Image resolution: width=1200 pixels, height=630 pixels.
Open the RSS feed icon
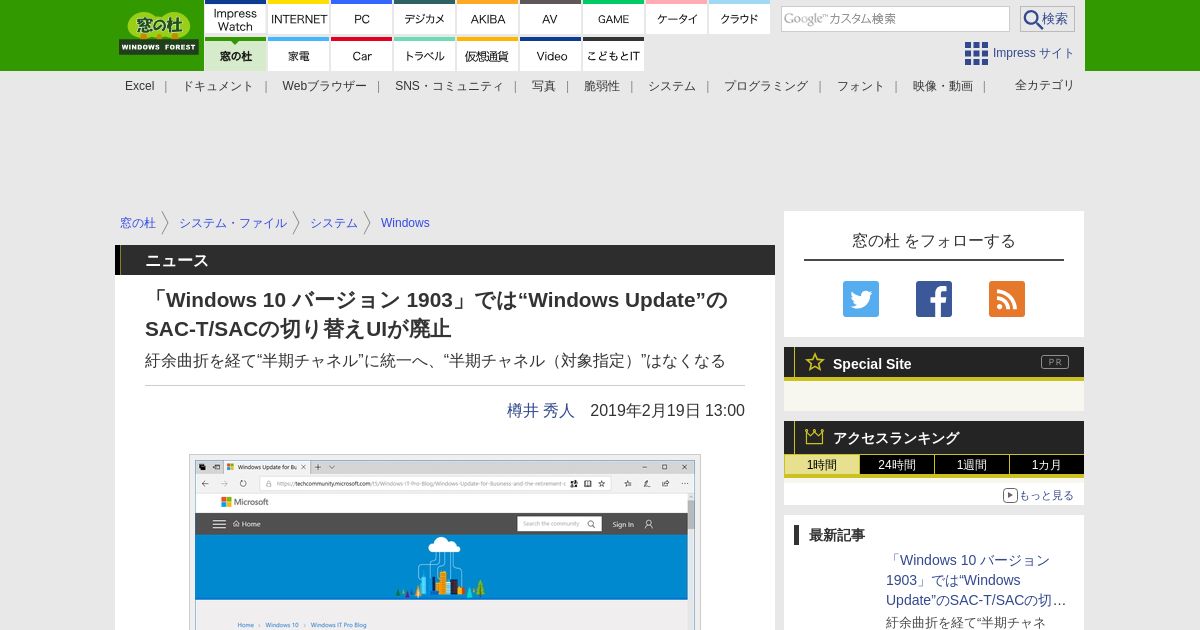point(1007,299)
